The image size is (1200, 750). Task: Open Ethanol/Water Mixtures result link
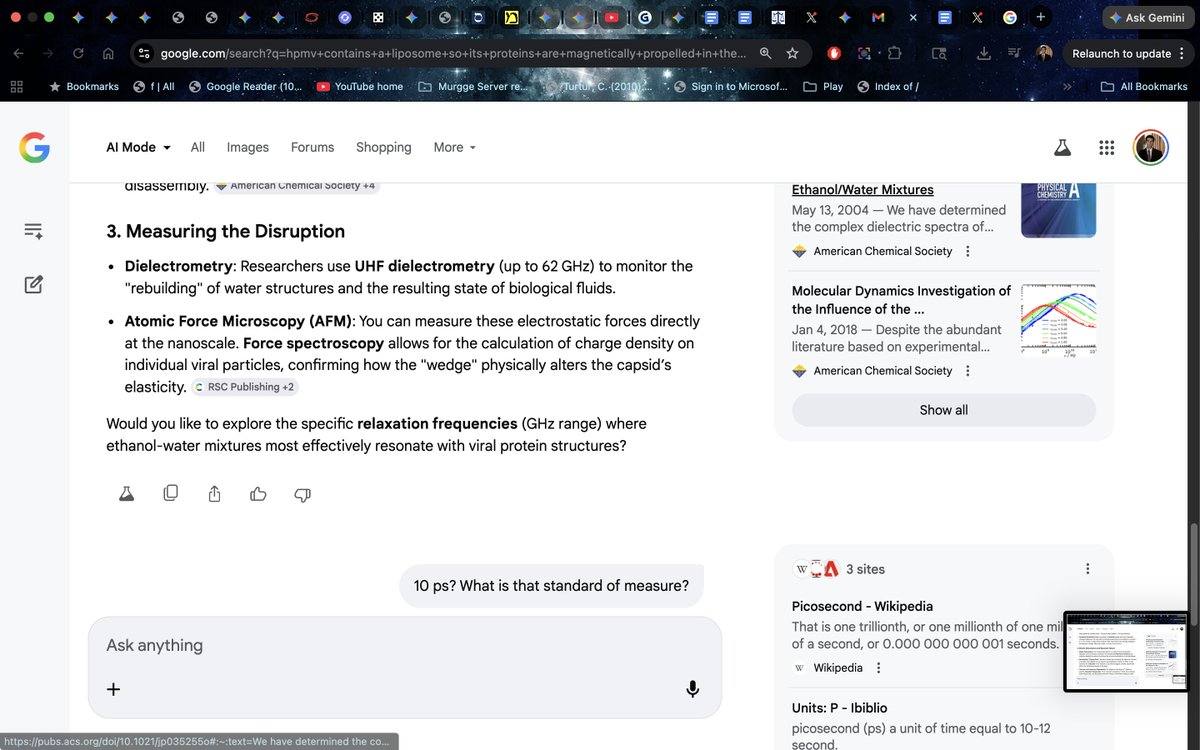pos(863,189)
